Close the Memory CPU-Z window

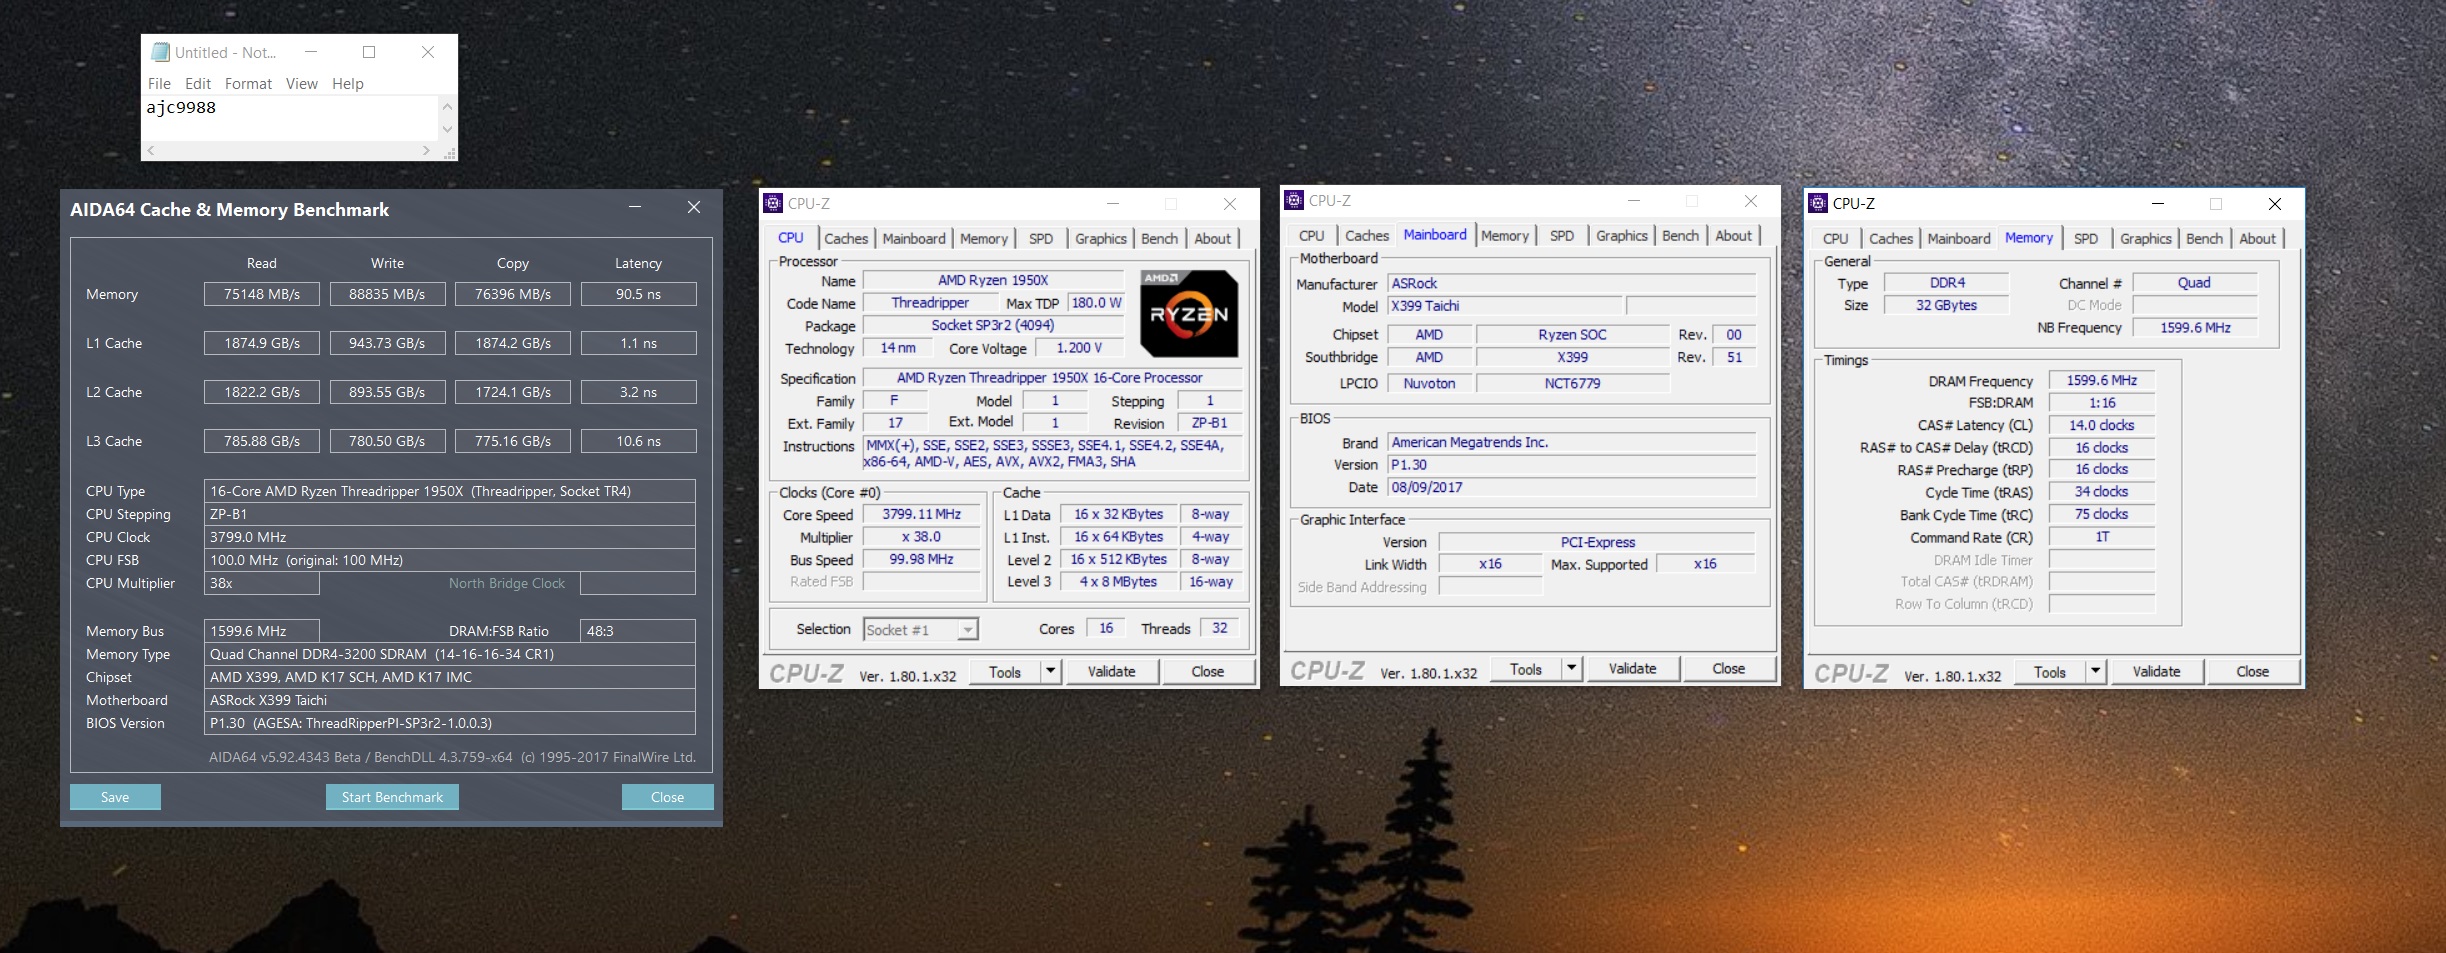click(2275, 203)
